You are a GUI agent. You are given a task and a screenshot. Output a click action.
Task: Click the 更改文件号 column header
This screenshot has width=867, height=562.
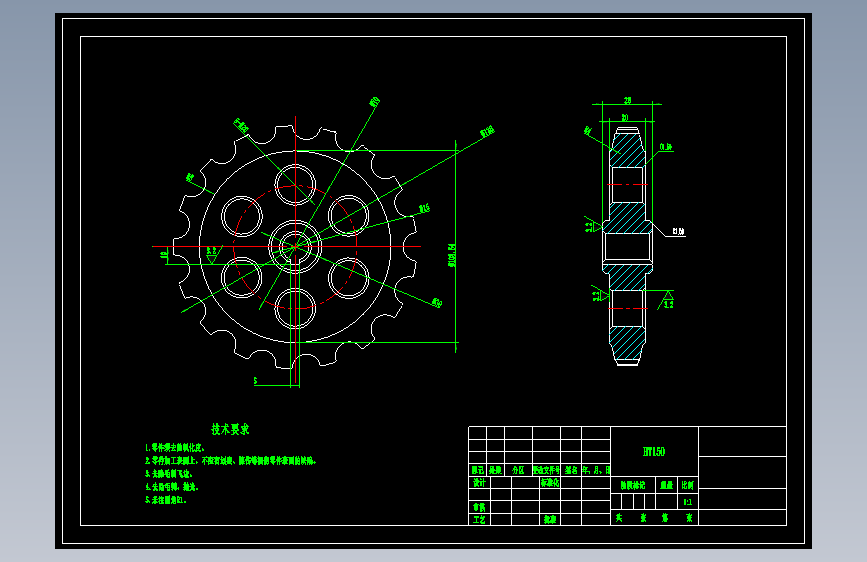[x=546, y=470]
